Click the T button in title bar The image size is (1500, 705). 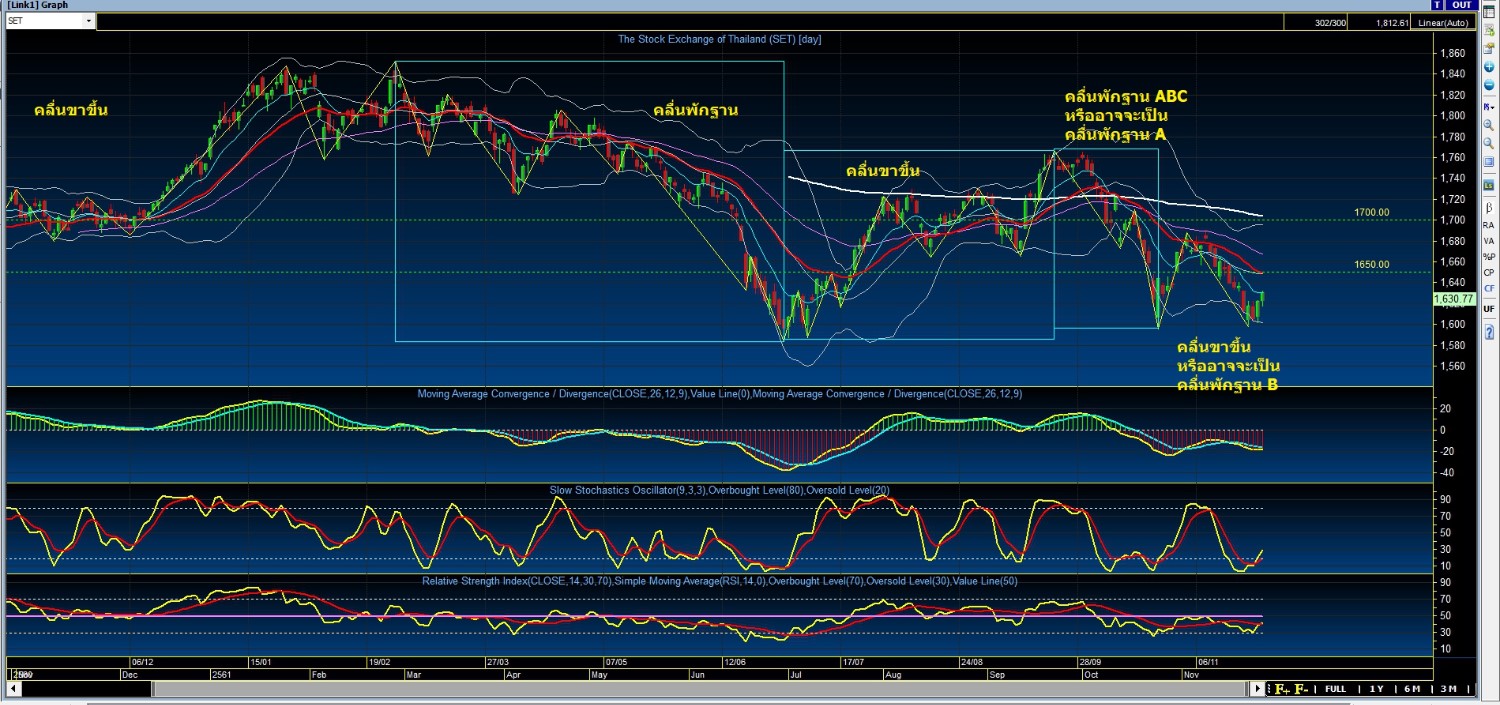click(1437, 5)
